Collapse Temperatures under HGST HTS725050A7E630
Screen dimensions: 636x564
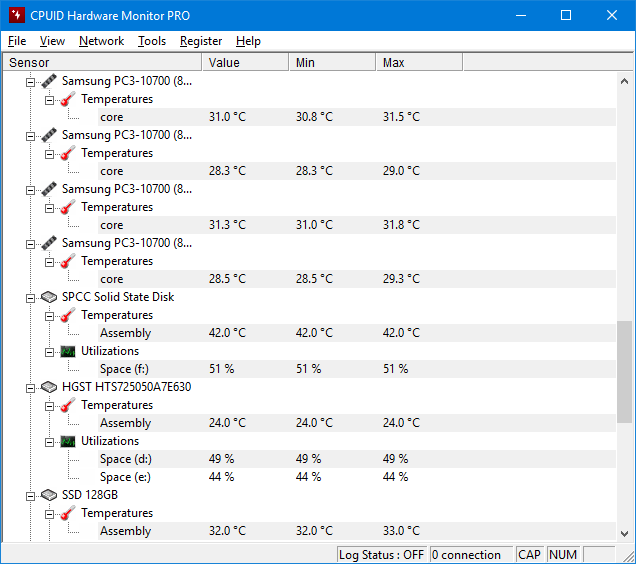point(49,407)
